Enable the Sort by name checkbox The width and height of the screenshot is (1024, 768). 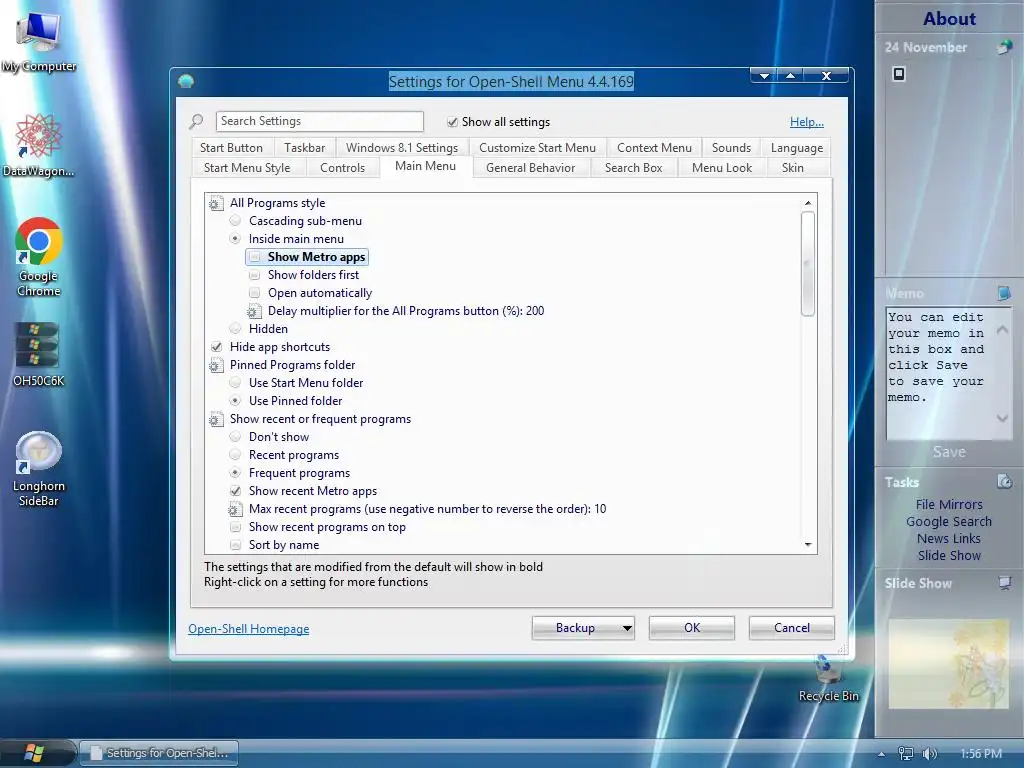(235, 545)
